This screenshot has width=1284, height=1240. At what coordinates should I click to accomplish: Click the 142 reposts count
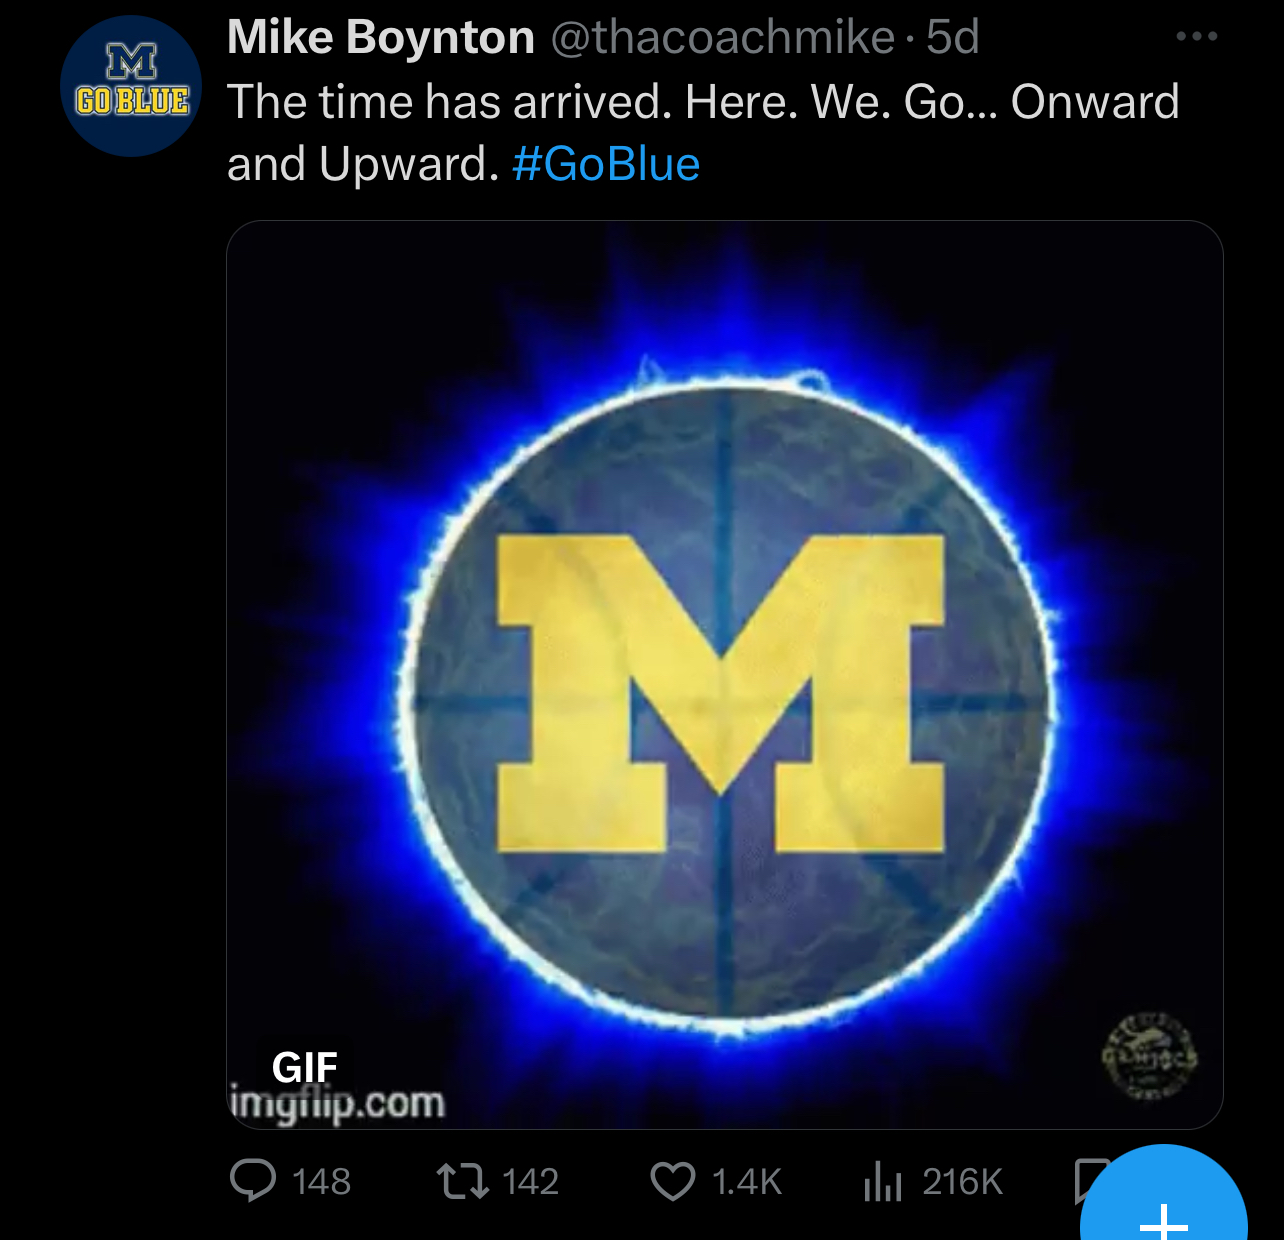pyautogui.click(x=530, y=1182)
